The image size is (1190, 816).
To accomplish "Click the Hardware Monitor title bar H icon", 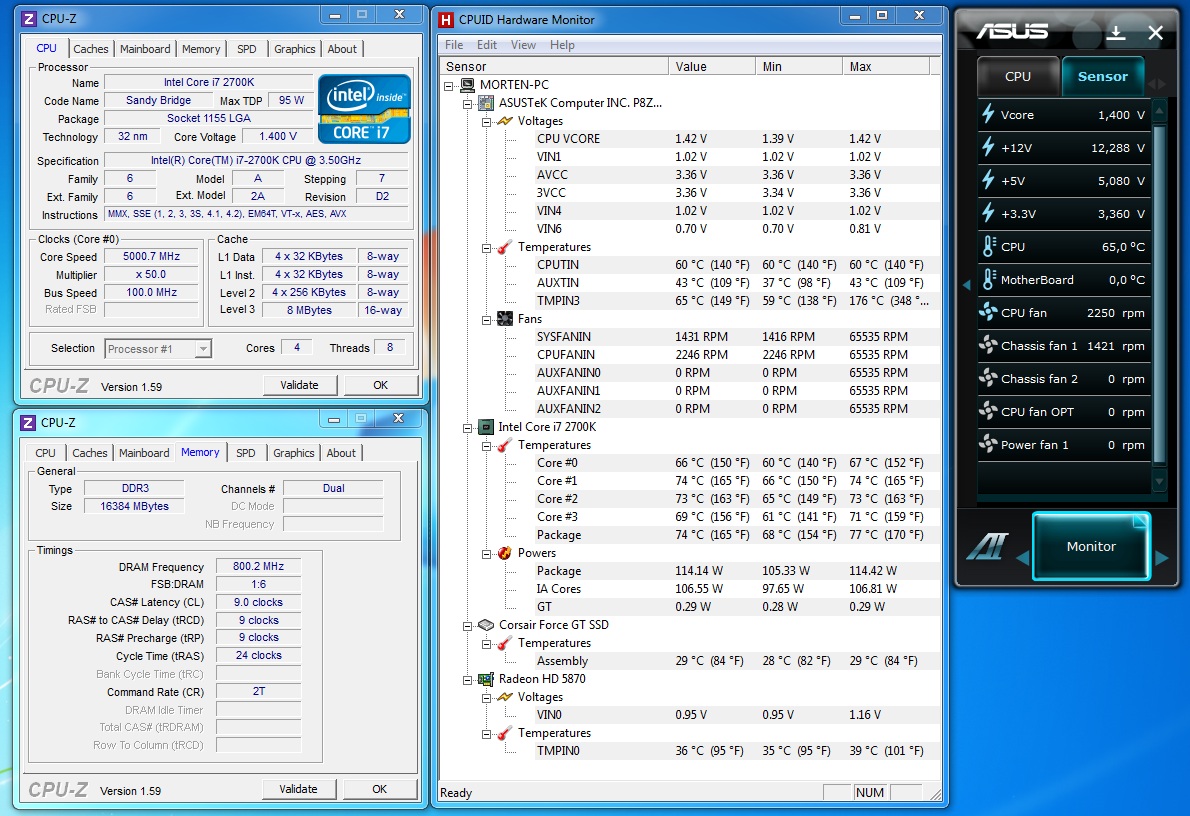I will click(446, 20).
